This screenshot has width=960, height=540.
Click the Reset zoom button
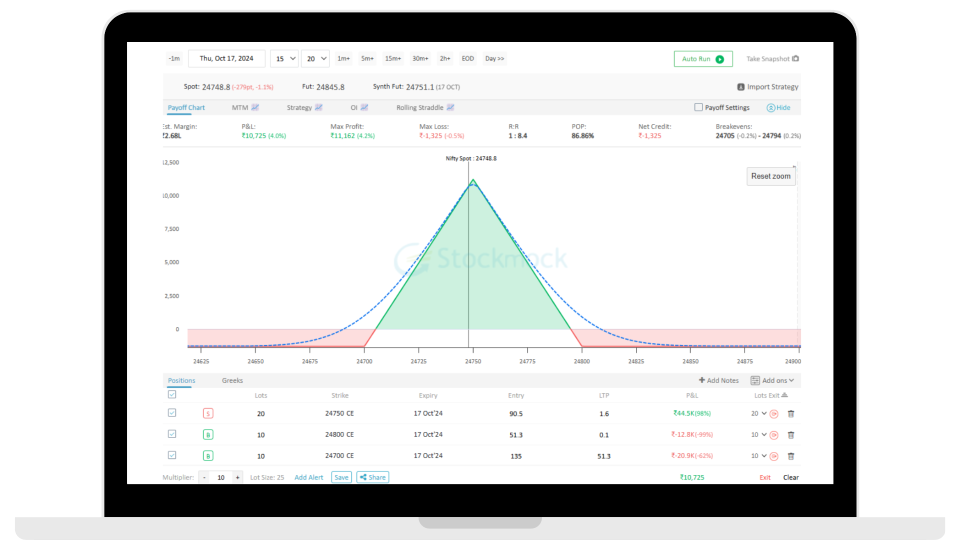click(771, 176)
